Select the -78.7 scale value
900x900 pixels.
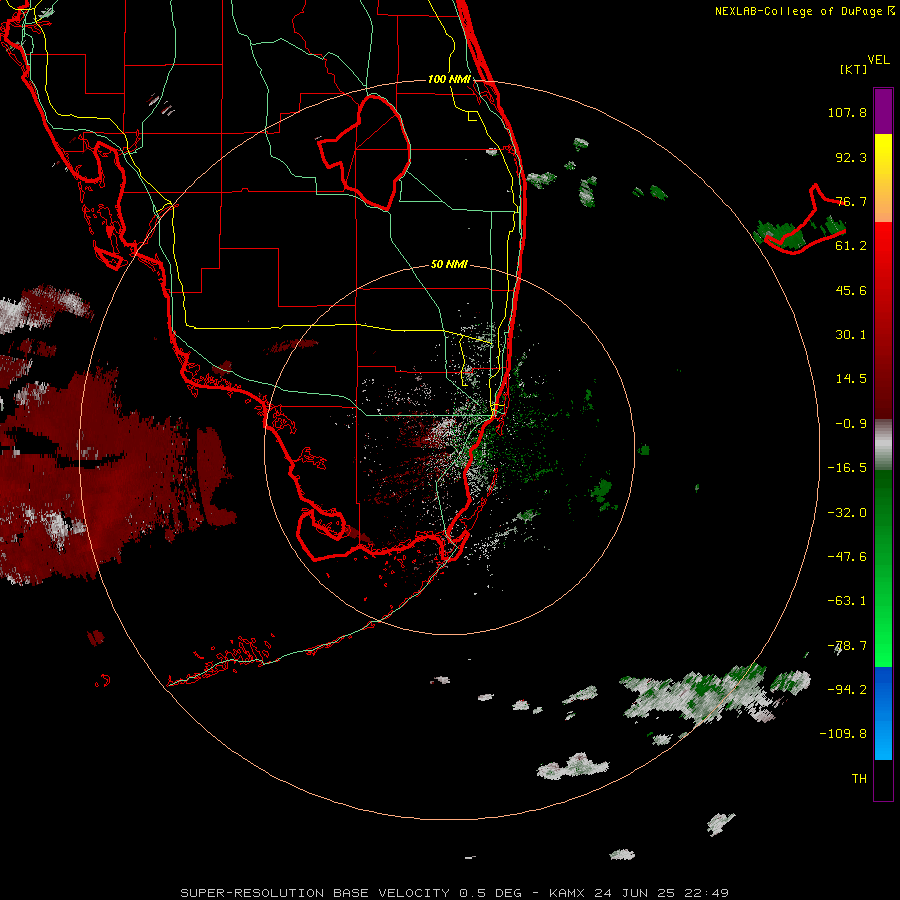pyautogui.click(x=847, y=646)
